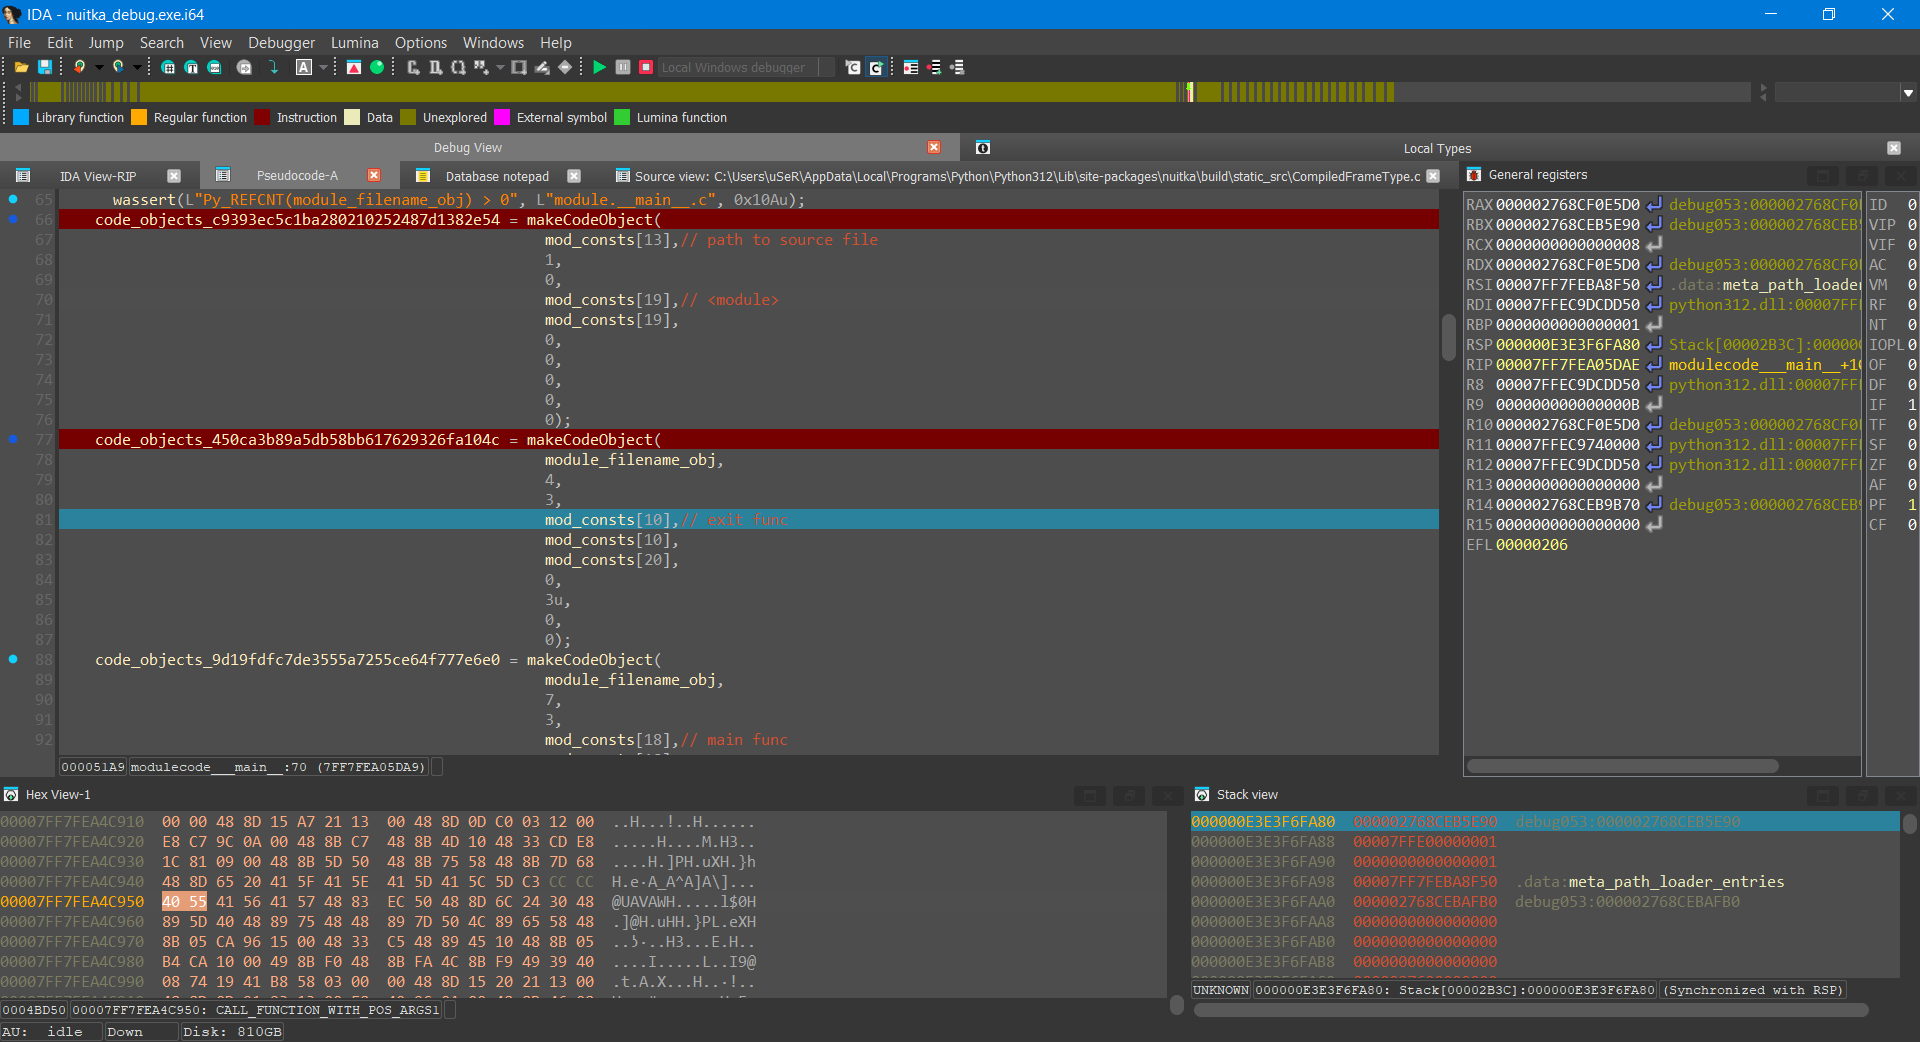Open Local Windows debugger selector
This screenshot has height=1042, width=1920.
point(745,67)
